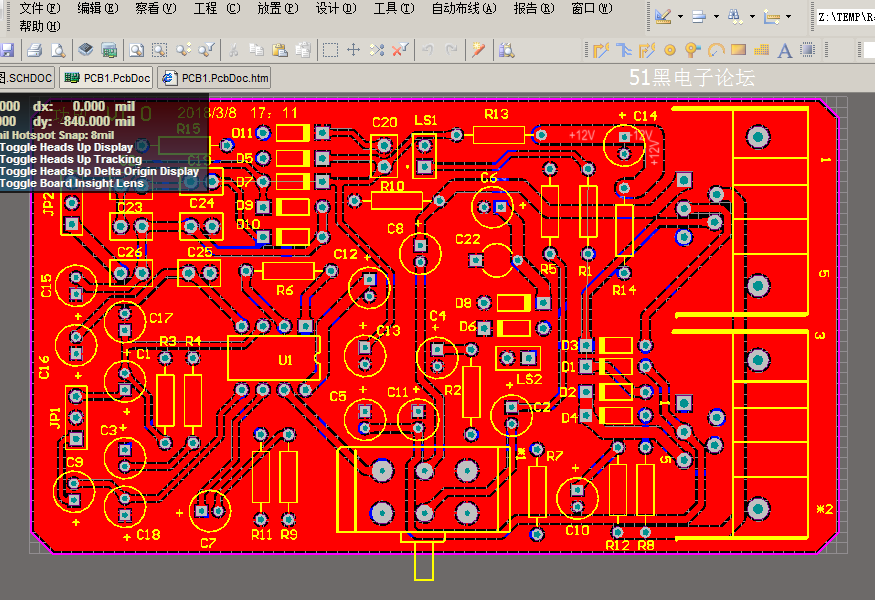Click the place pad icon
Viewport: 875px width, 600px height.
tap(670, 51)
